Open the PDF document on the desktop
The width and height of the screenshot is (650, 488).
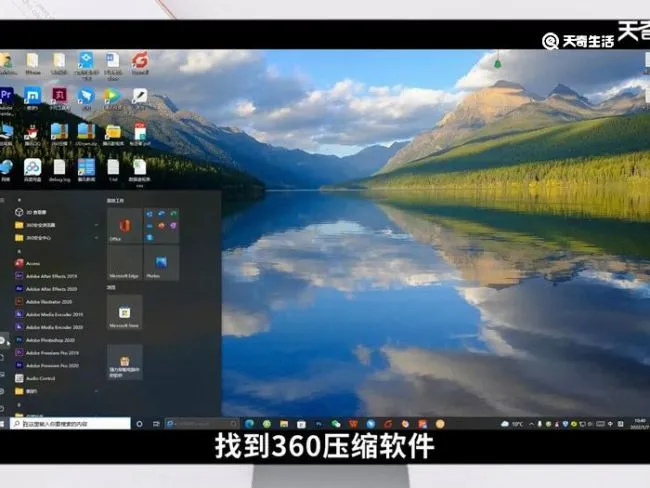coord(140,134)
